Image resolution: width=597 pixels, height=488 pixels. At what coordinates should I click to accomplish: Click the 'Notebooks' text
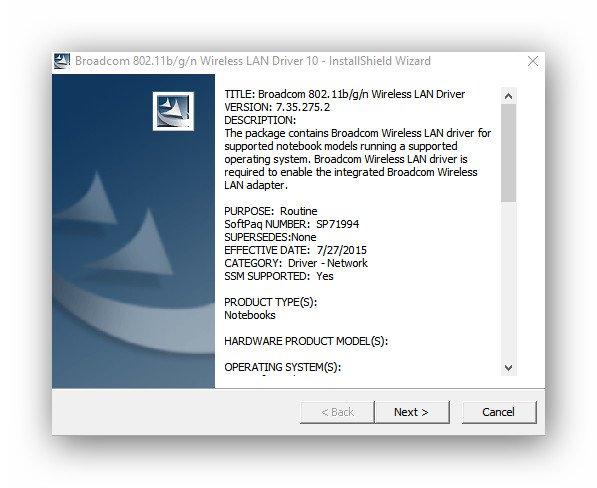click(250, 315)
